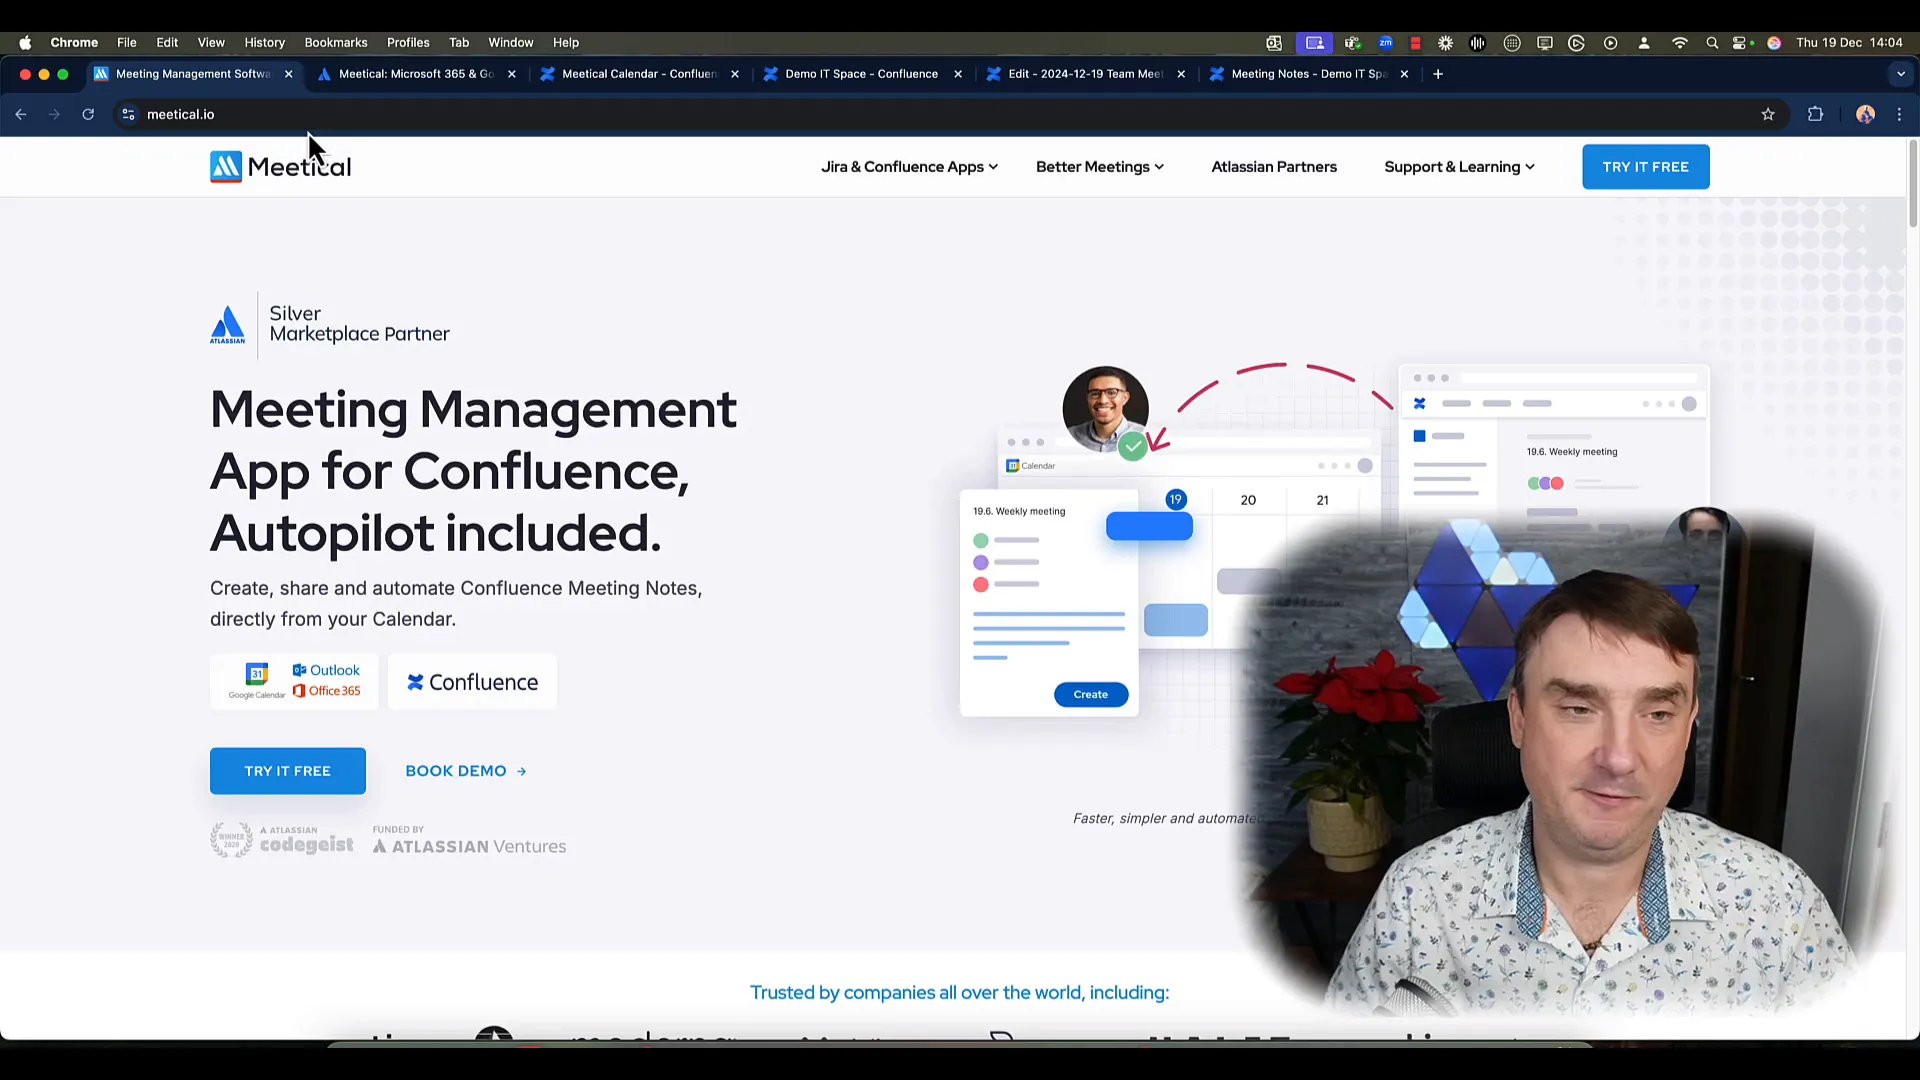Click the Create button in illustration
This screenshot has height=1080, width=1920.
click(x=1090, y=694)
